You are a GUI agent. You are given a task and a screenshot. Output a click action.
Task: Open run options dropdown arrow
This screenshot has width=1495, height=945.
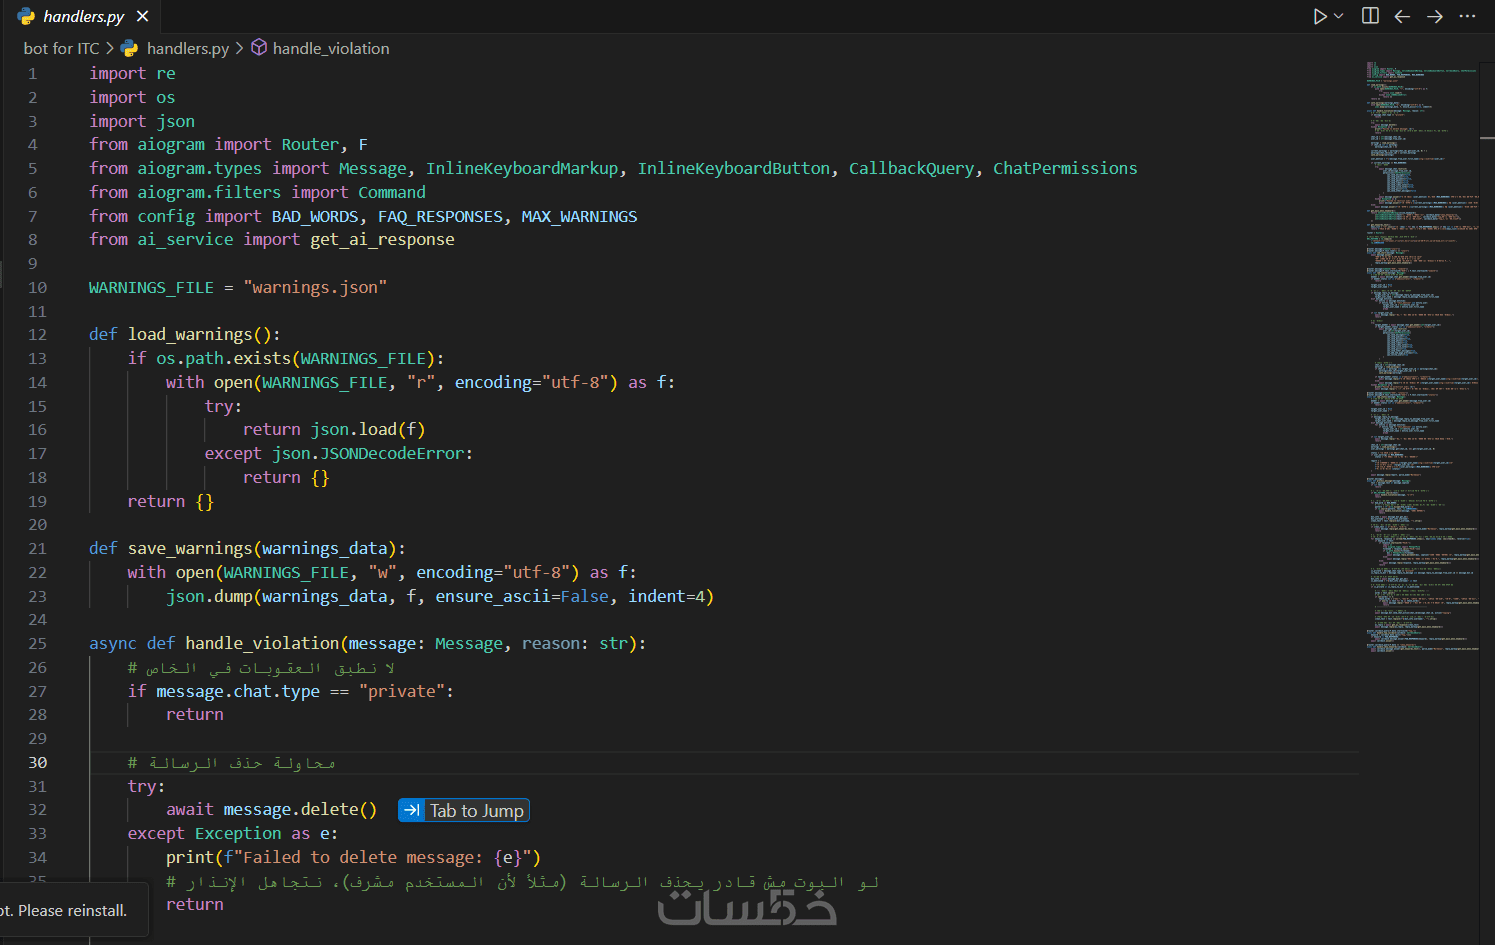[1339, 16]
